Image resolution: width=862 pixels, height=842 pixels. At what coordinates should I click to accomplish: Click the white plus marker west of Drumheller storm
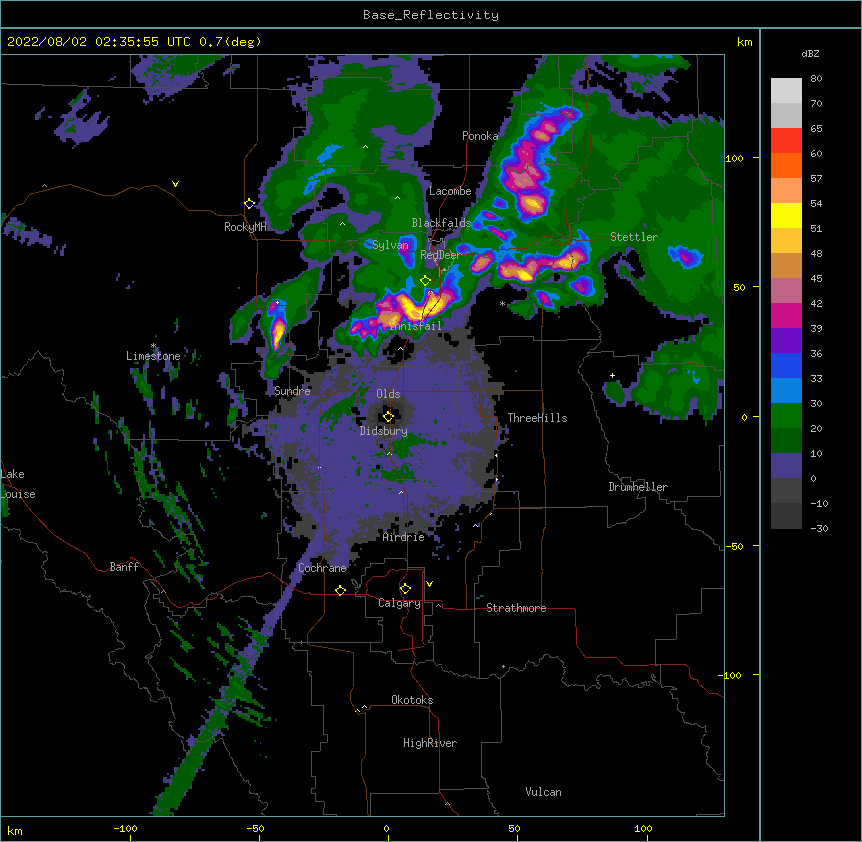612,375
